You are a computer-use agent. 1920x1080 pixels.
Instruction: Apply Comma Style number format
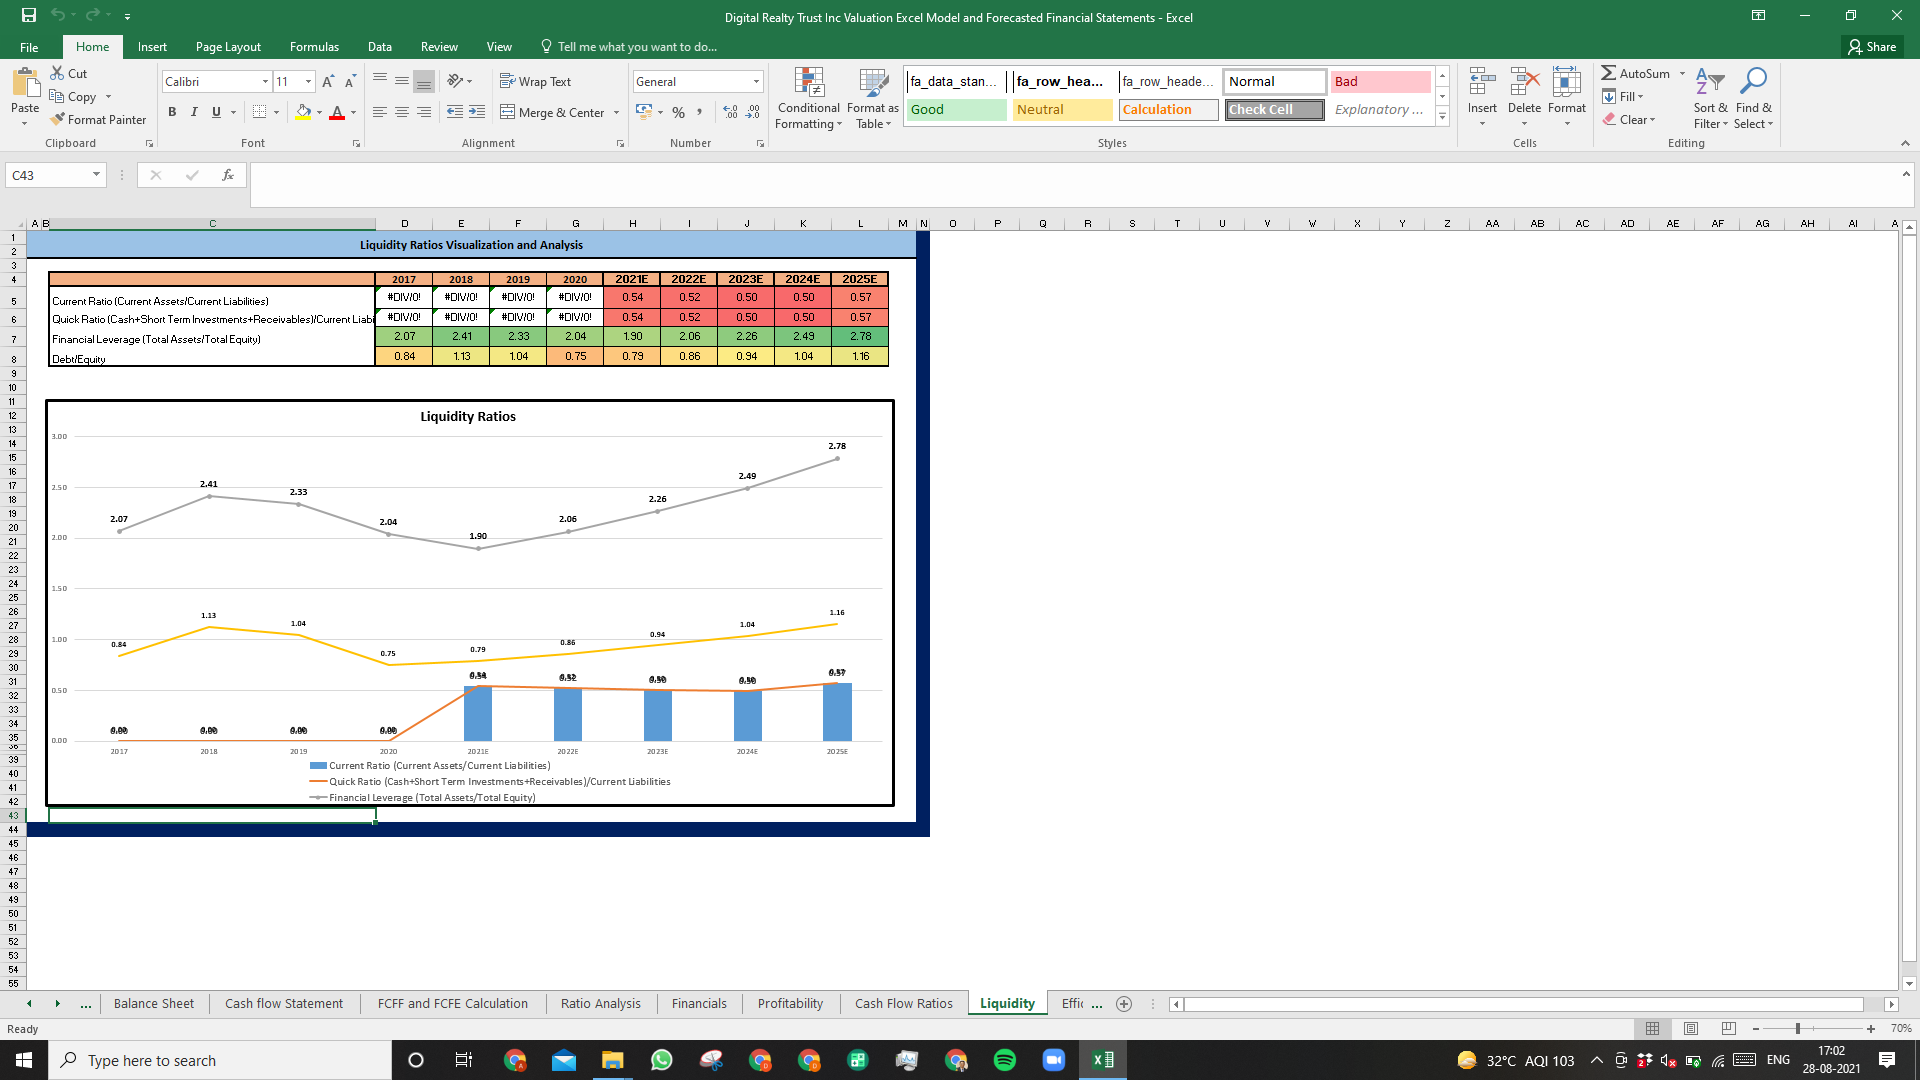700,112
